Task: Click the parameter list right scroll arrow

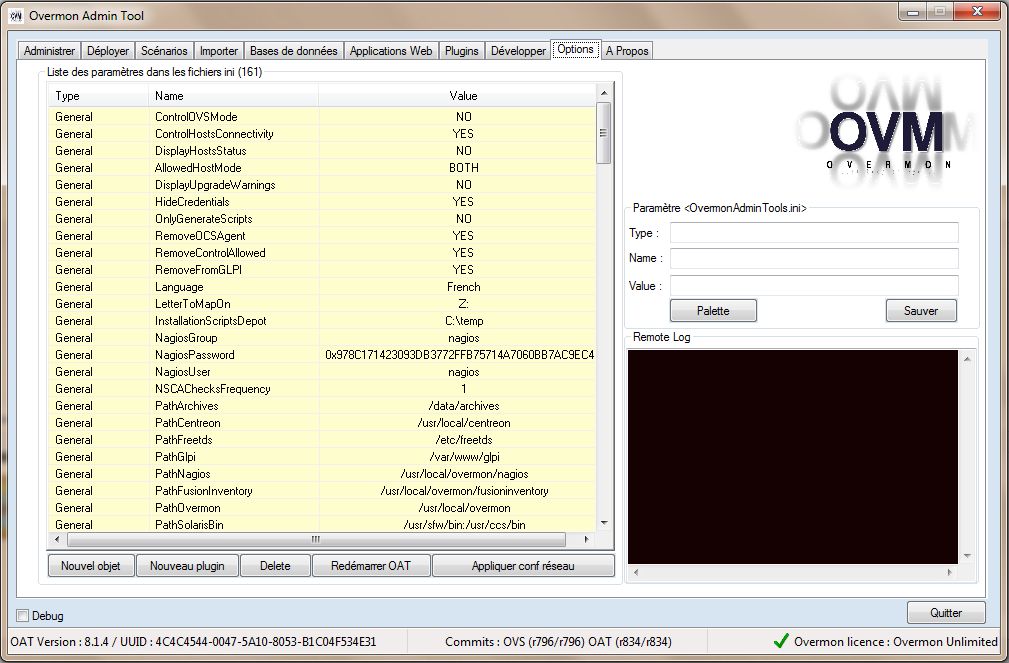Action: (x=586, y=539)
